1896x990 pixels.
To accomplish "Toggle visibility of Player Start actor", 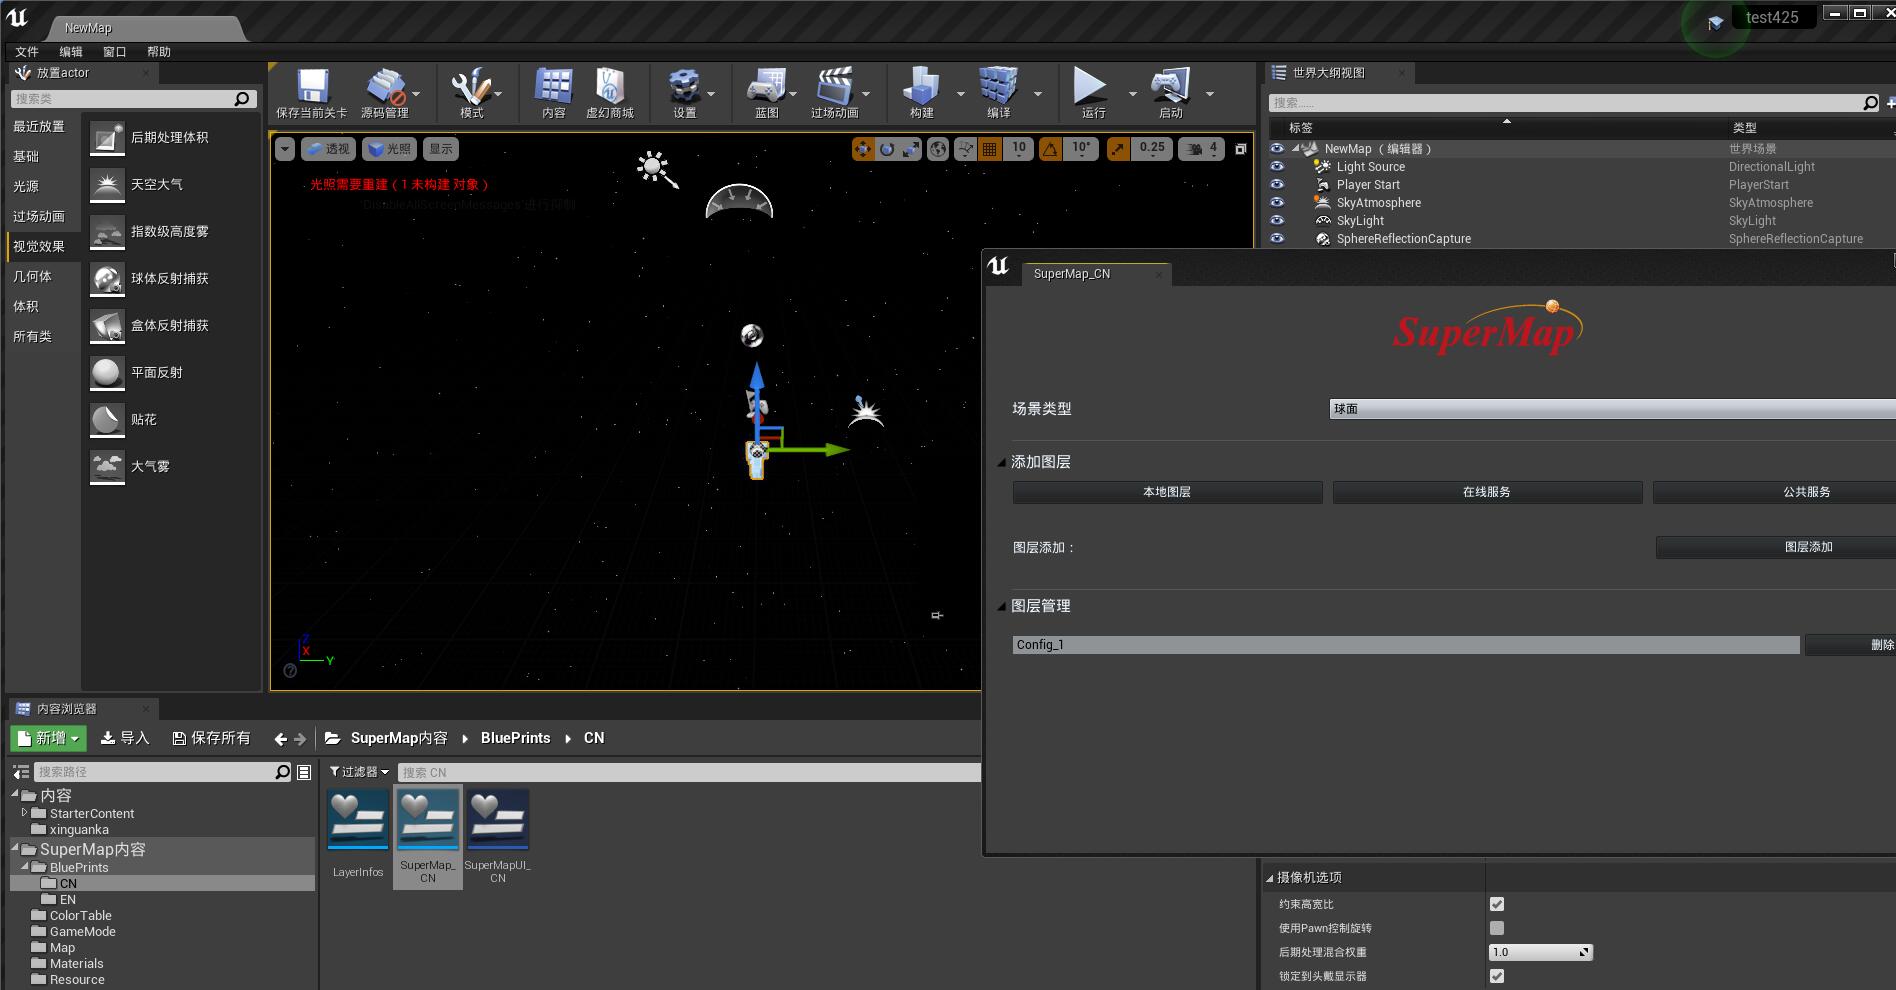I will tap(1277, 185).
